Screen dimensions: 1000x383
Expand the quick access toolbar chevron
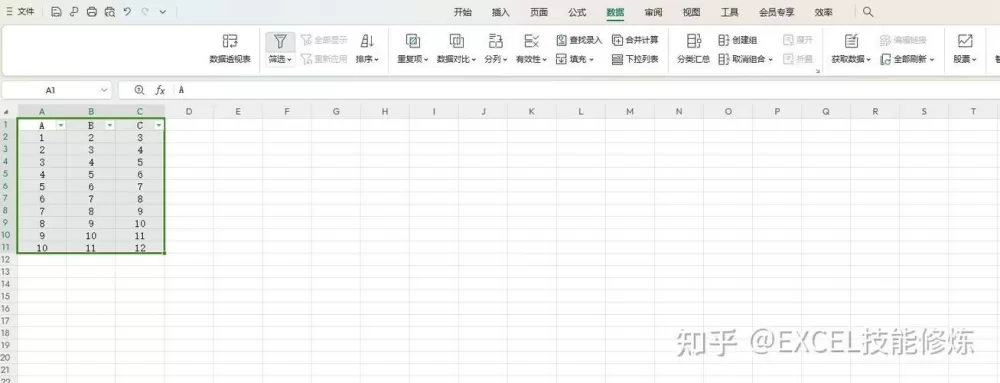click(x=163, y=12)
